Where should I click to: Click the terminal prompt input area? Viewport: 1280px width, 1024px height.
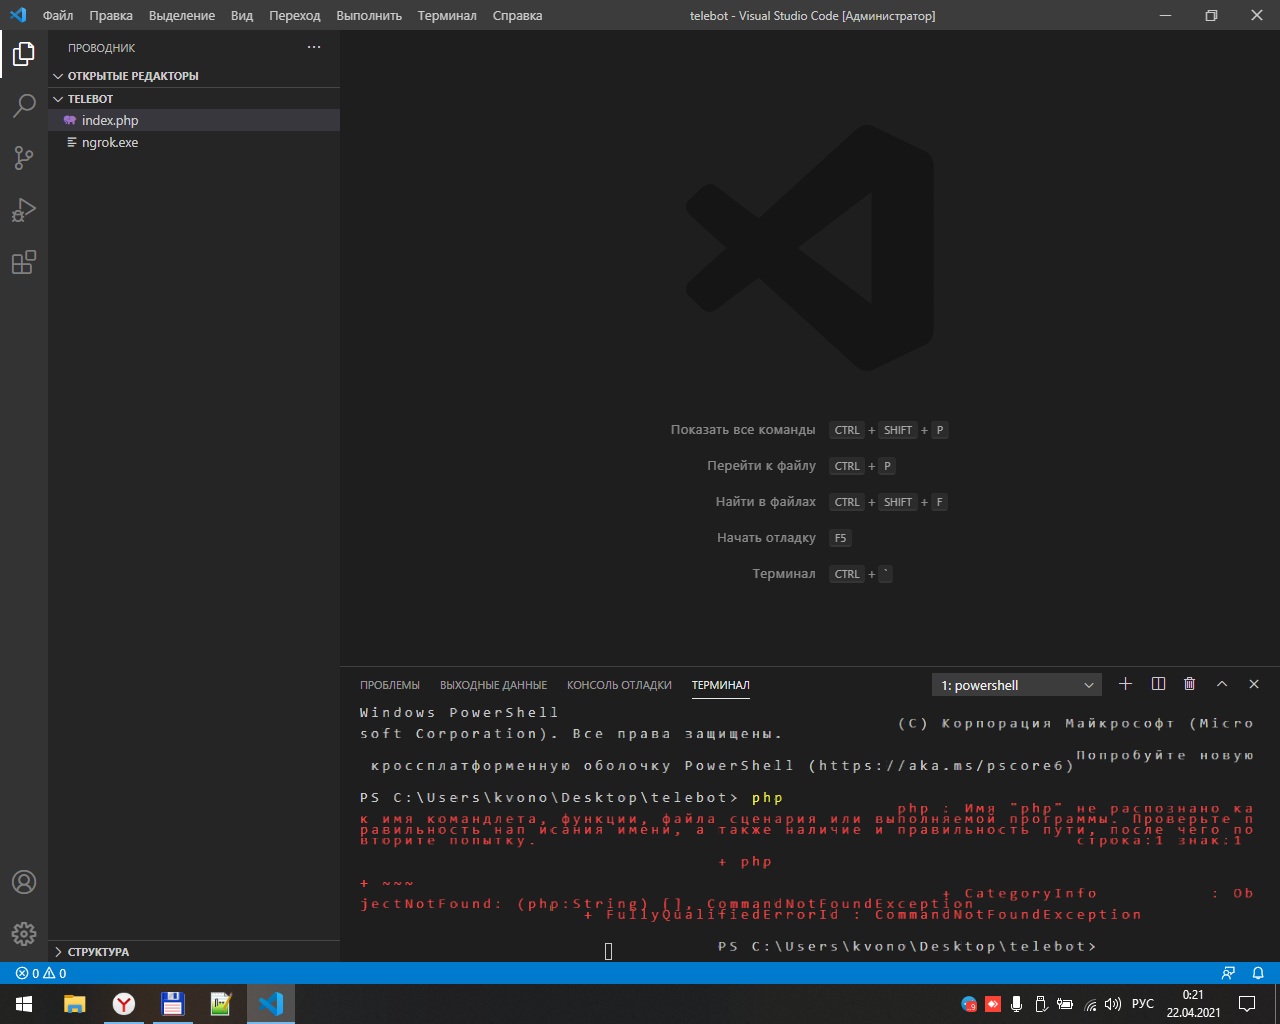tap(608, 951)
